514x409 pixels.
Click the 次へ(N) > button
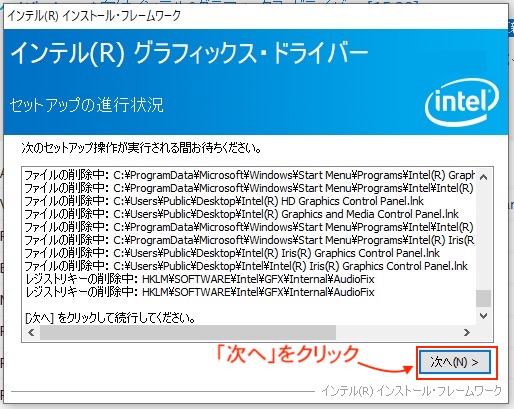(455, 362)
